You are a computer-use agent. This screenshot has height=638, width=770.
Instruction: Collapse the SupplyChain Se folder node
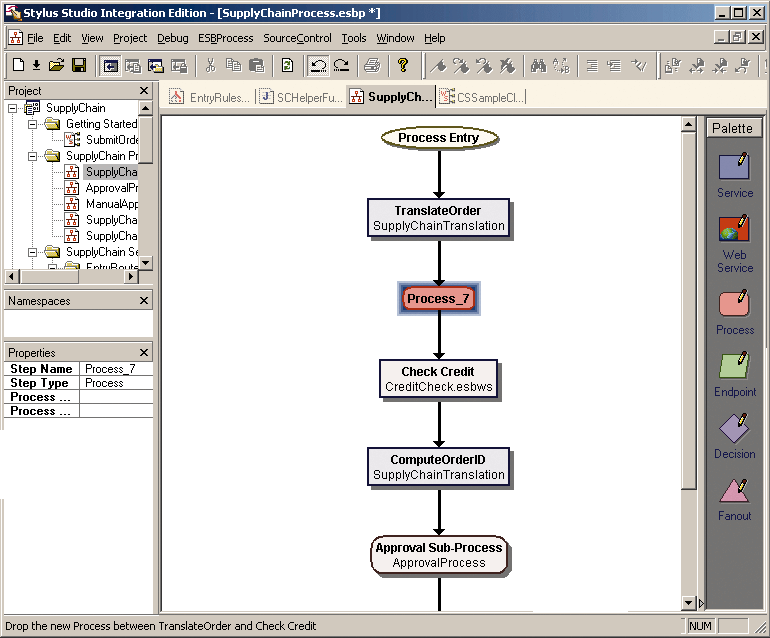coord(32,252)
